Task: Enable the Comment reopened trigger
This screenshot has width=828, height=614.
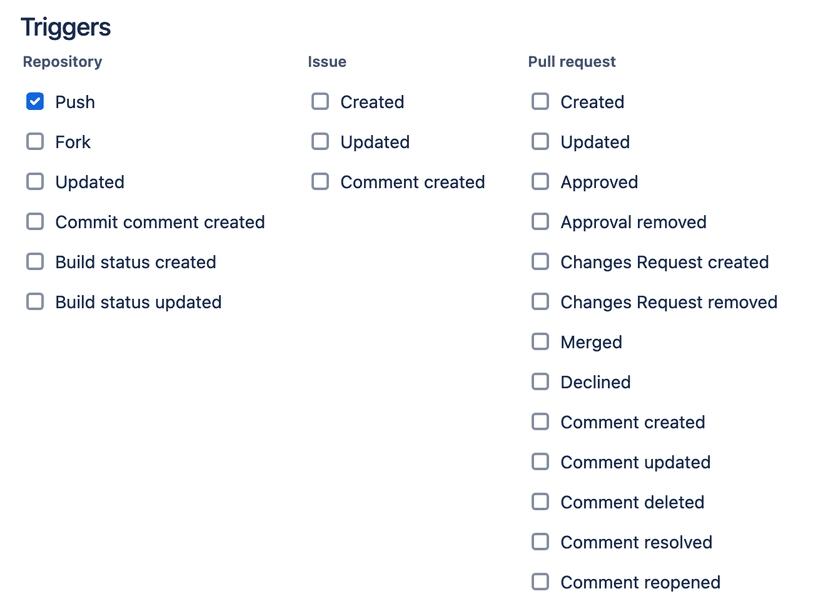Action: [x=540, y=581]
